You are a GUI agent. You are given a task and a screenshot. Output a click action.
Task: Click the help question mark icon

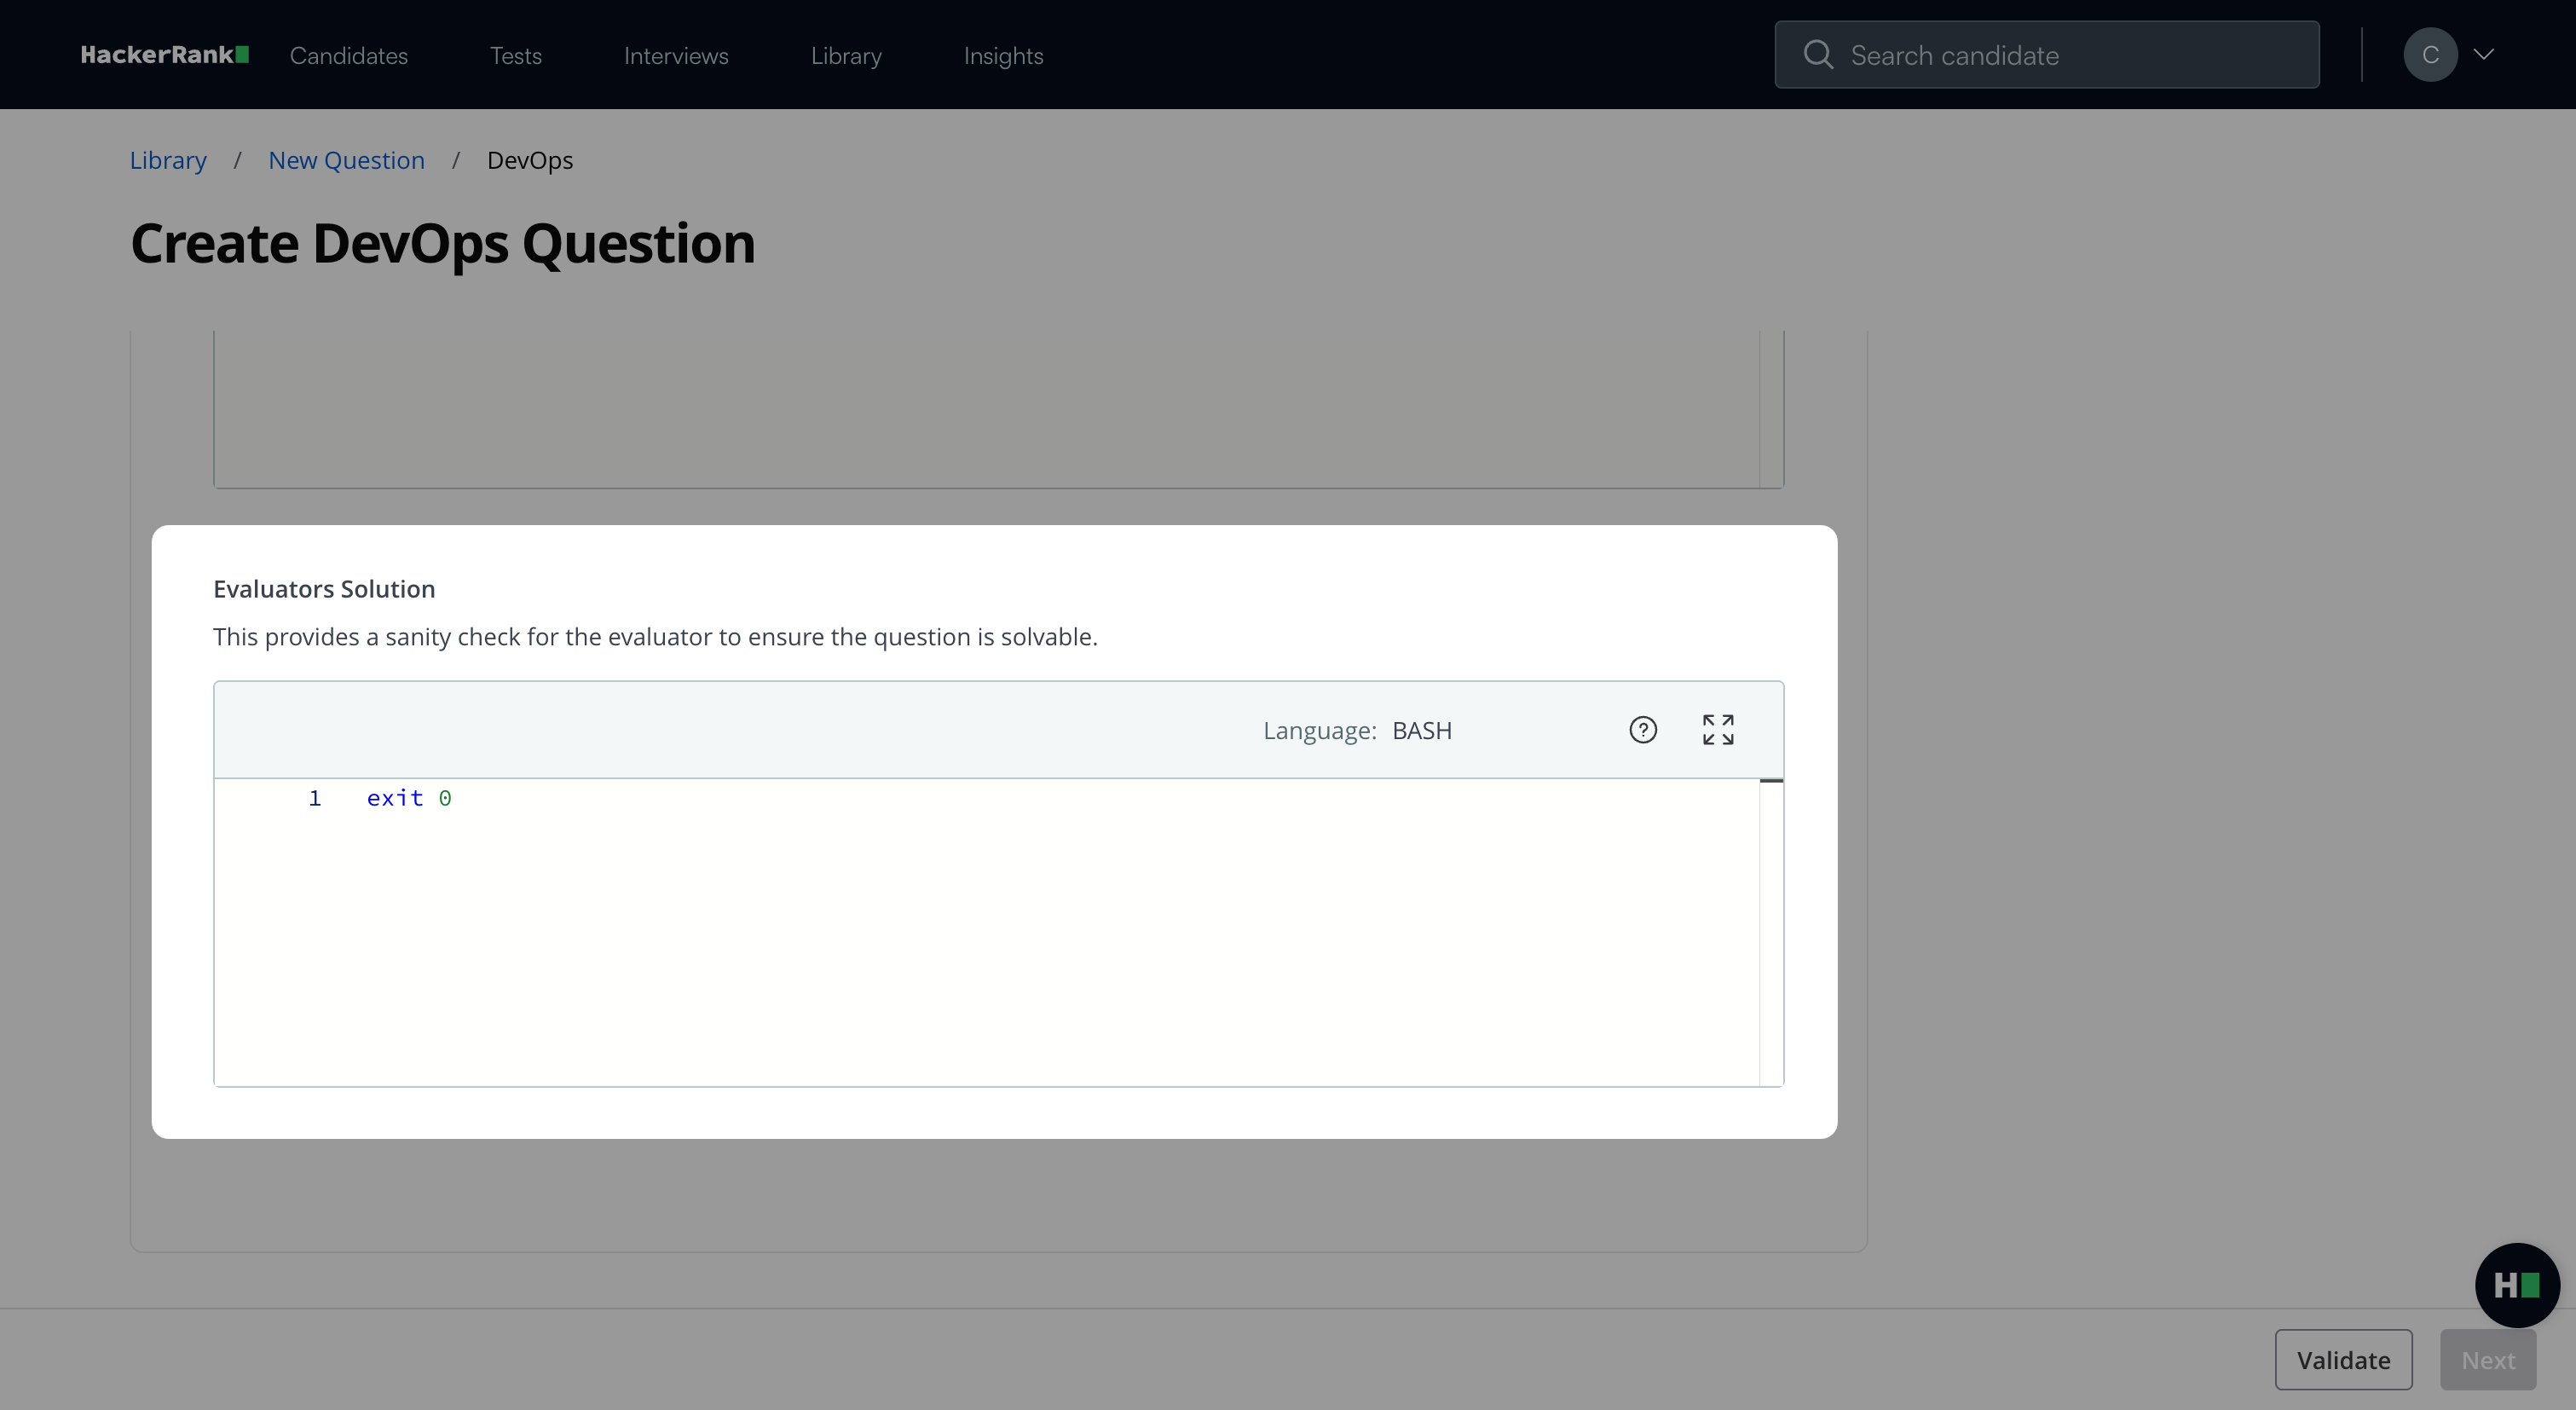pos(1642,730)
